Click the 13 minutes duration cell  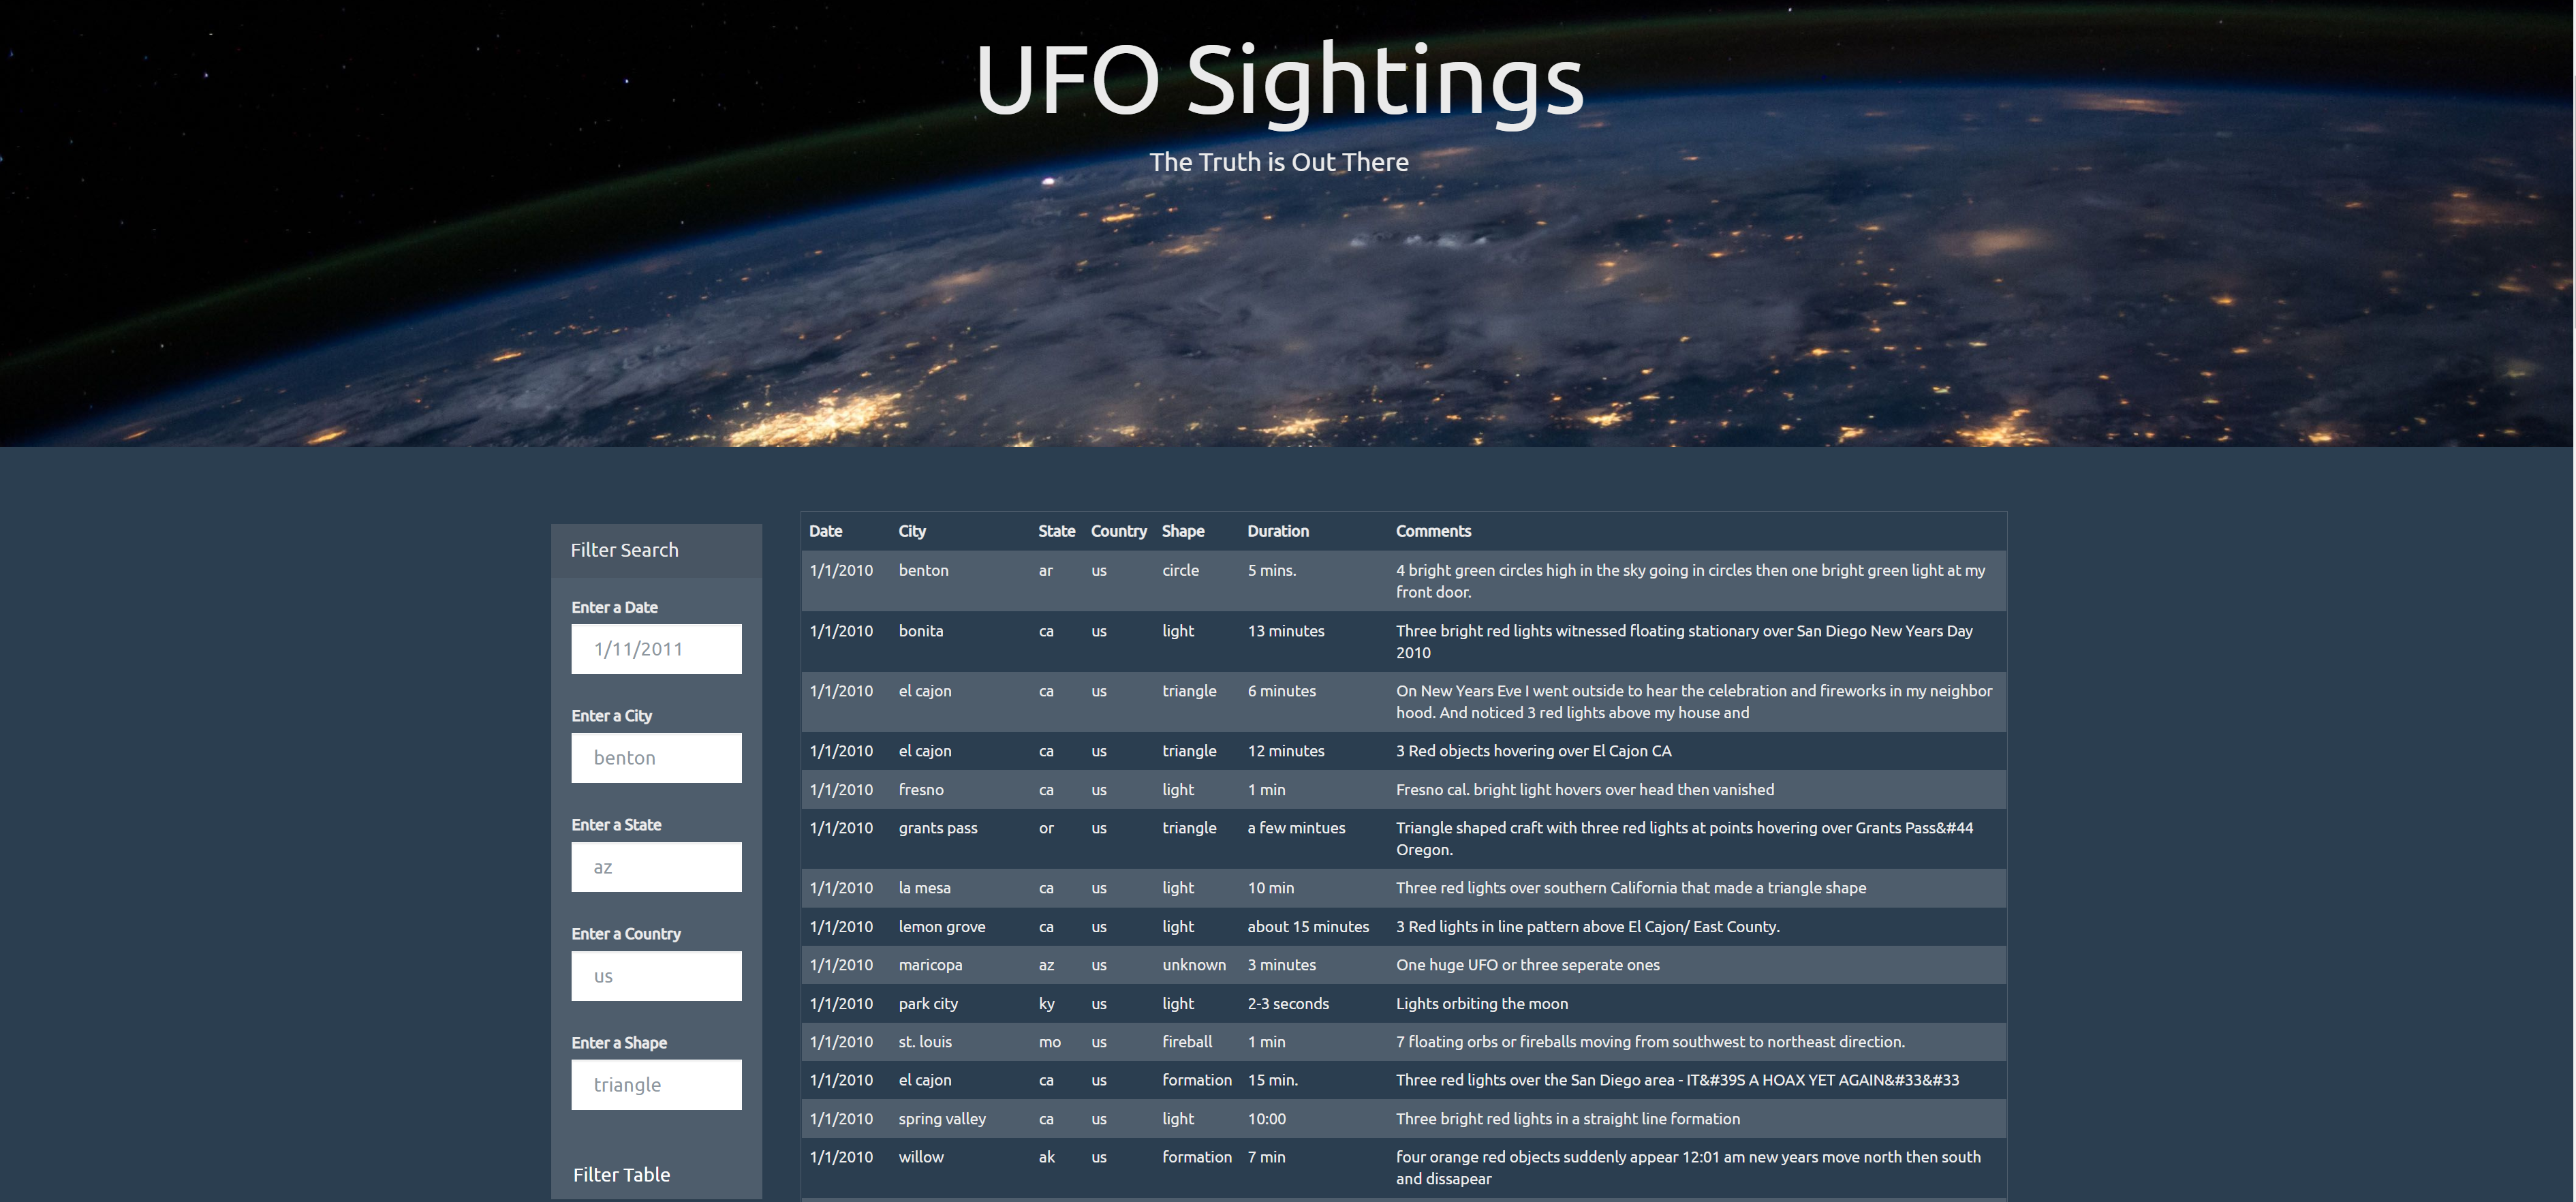[x=1286, y=631]
